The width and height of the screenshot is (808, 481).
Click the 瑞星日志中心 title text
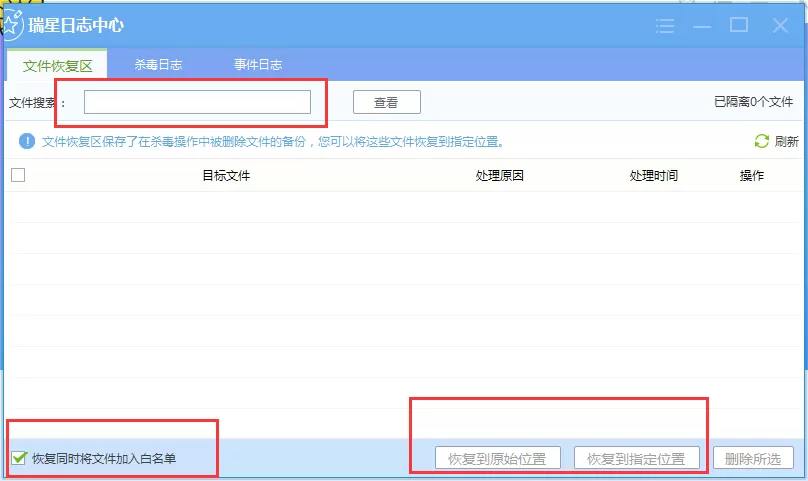[x=76, y=25]
